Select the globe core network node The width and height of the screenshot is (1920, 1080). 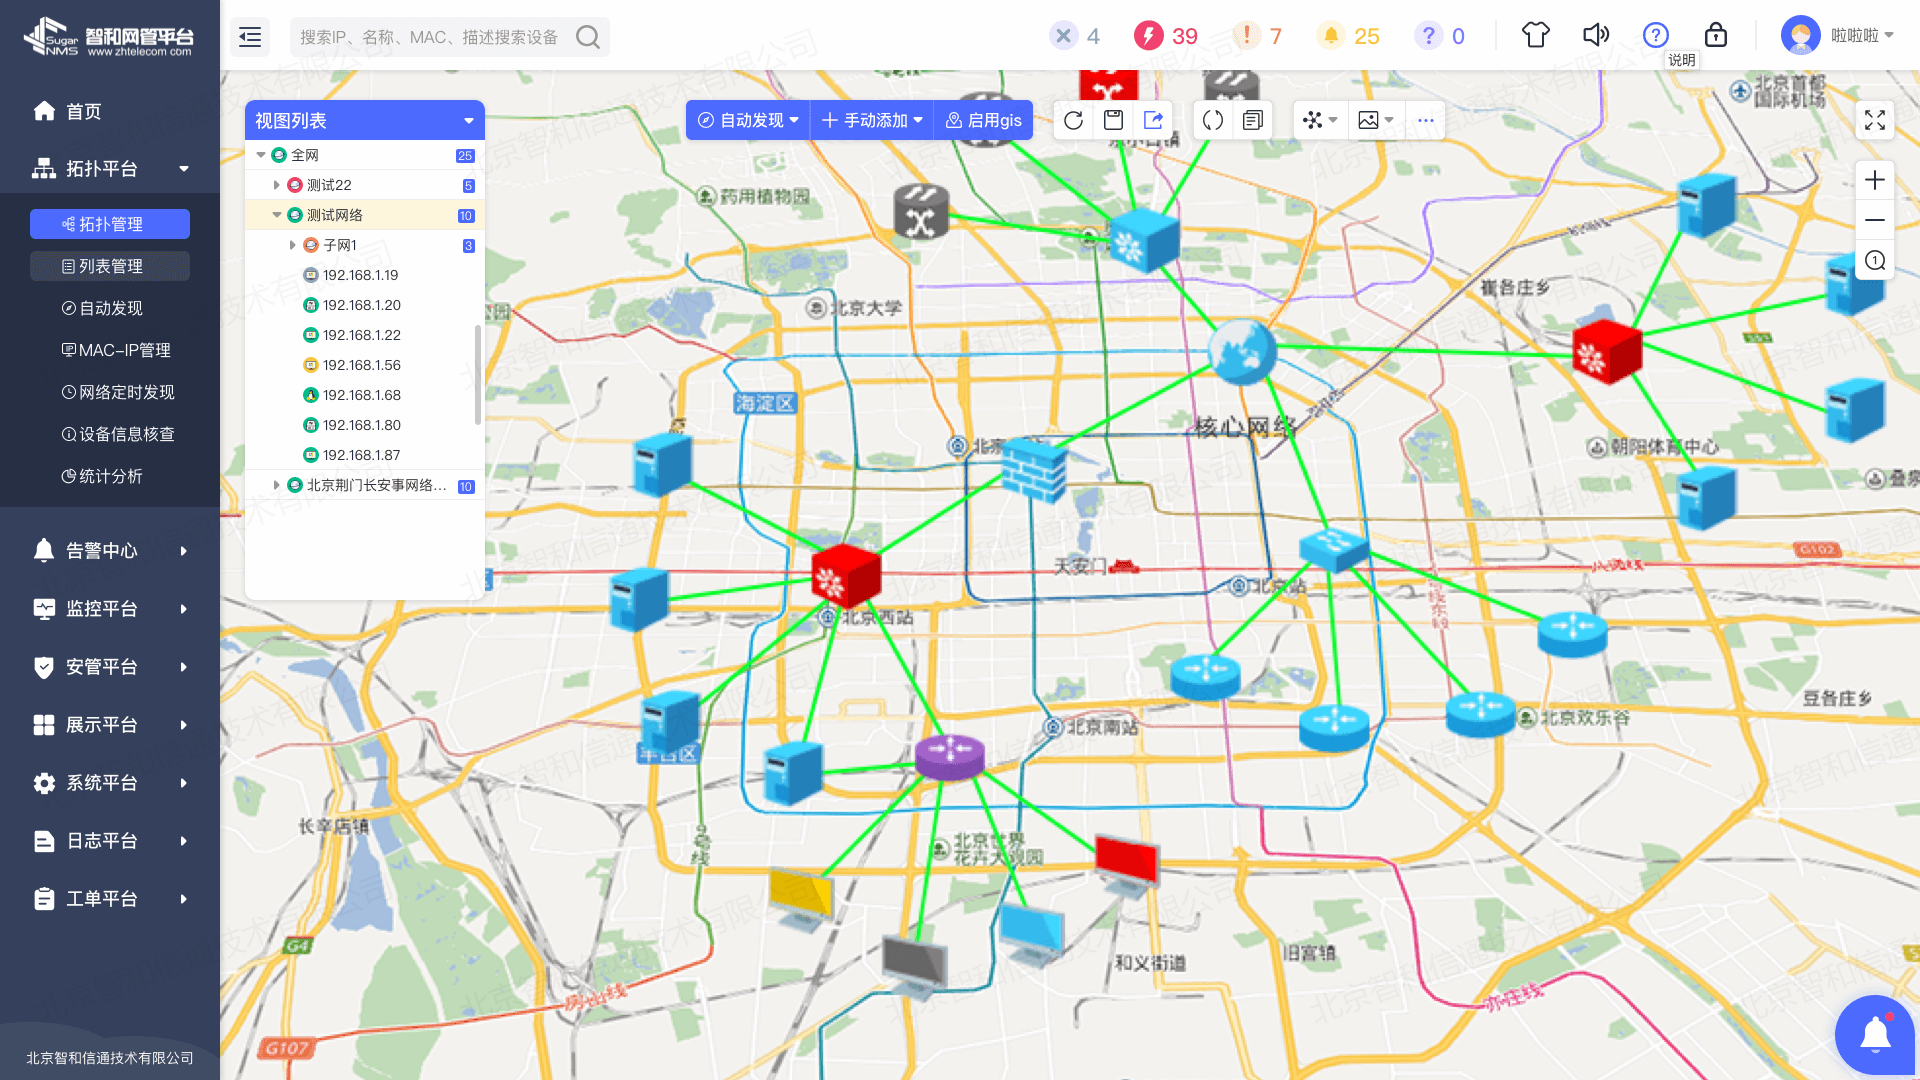1242,351
